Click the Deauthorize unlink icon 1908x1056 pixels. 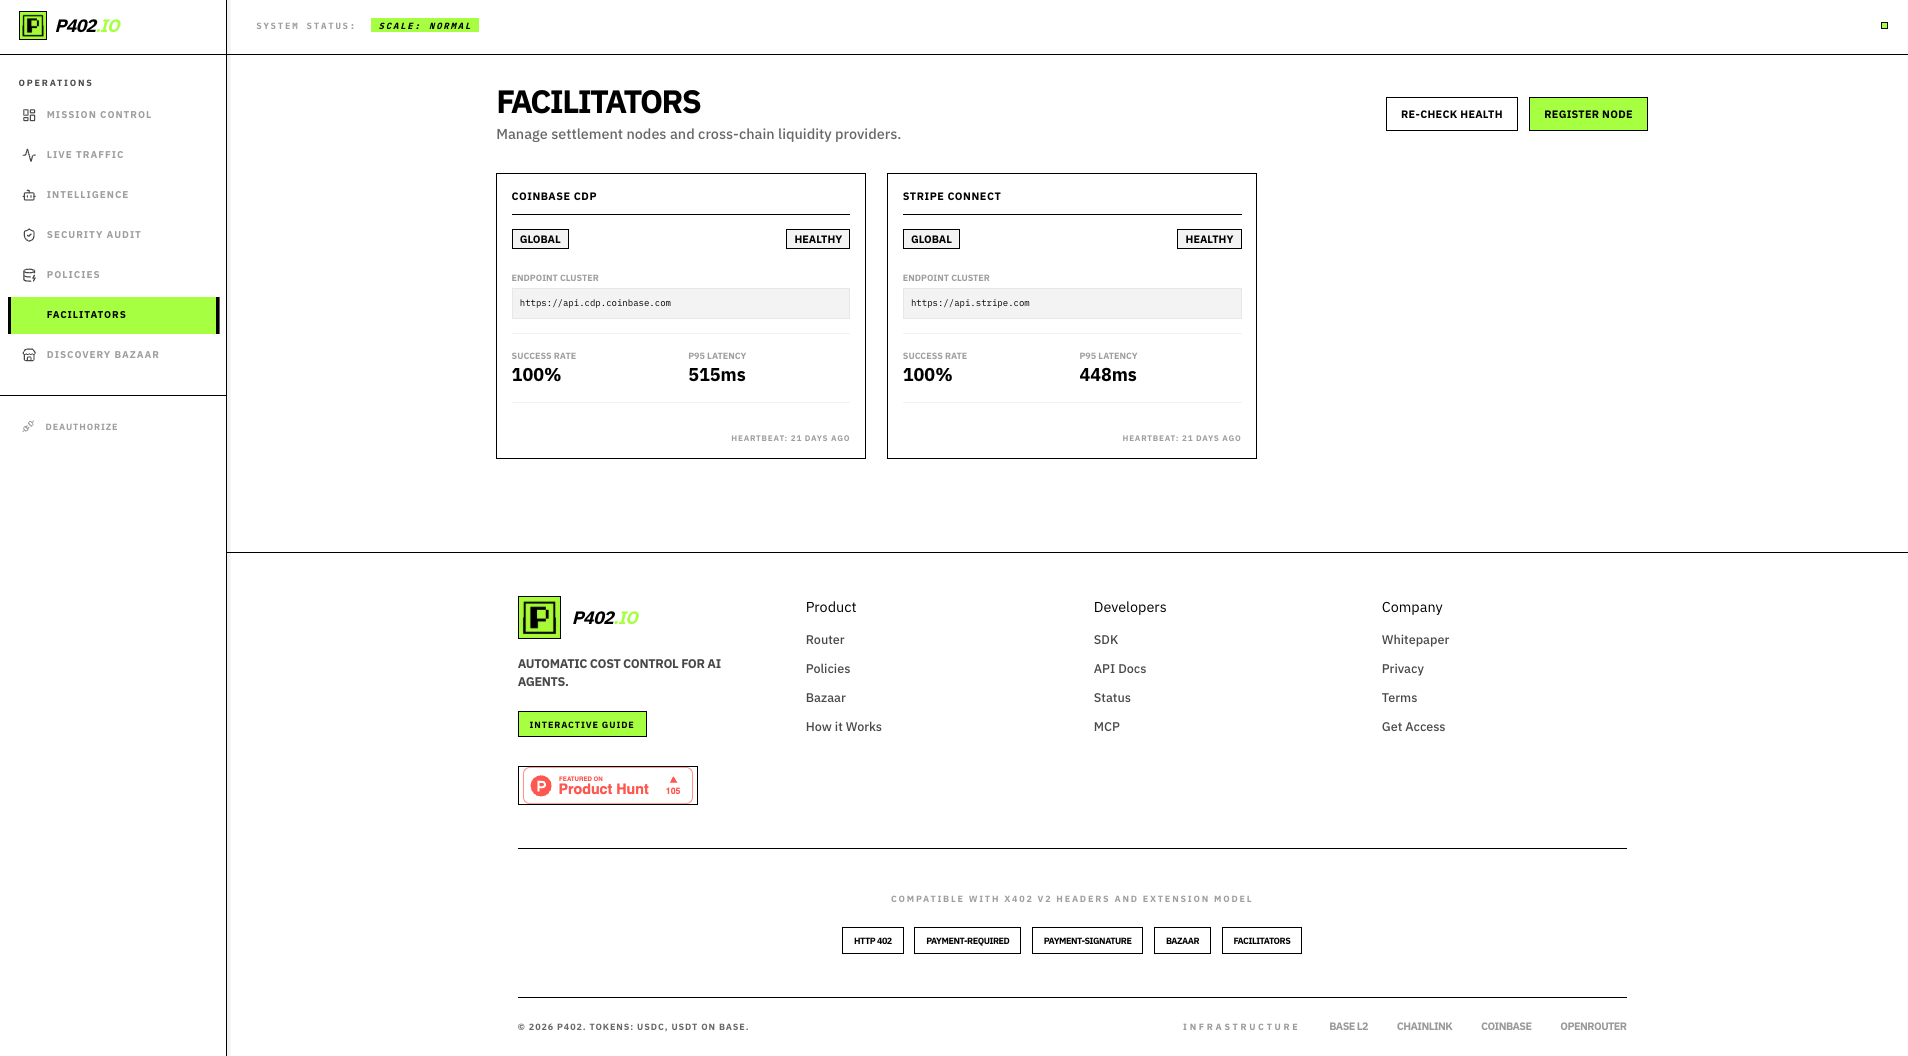pos(28,426)
